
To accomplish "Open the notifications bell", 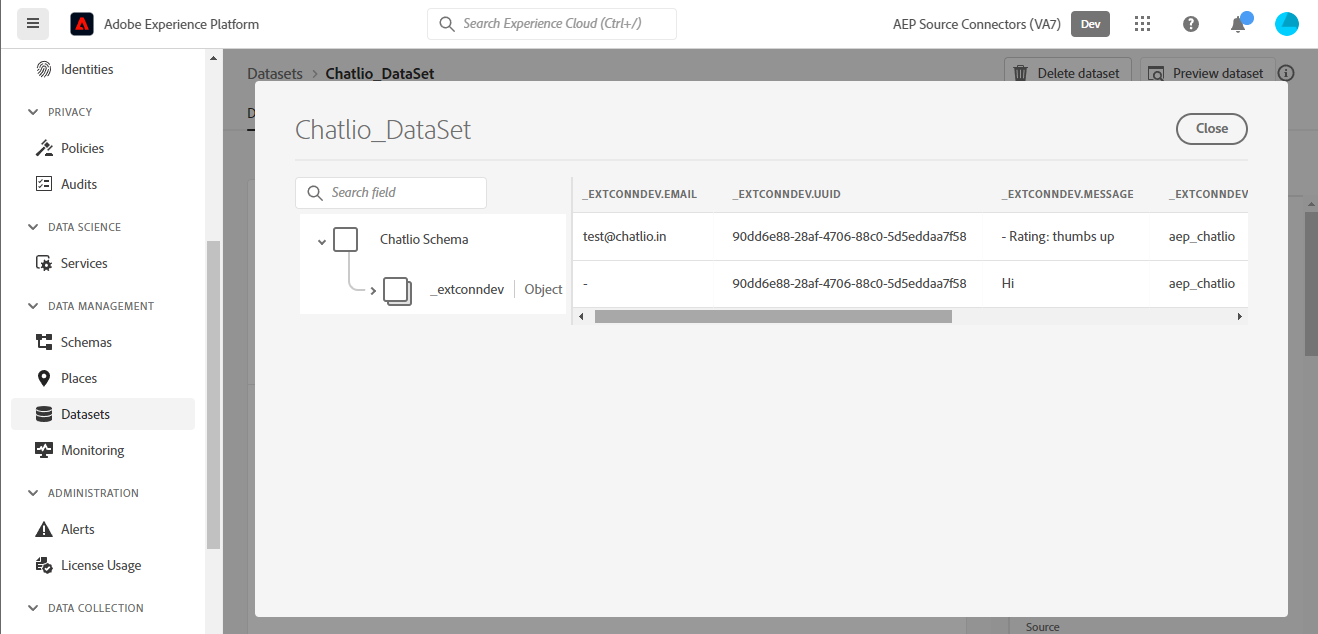I will click(x=1238, y=24).
